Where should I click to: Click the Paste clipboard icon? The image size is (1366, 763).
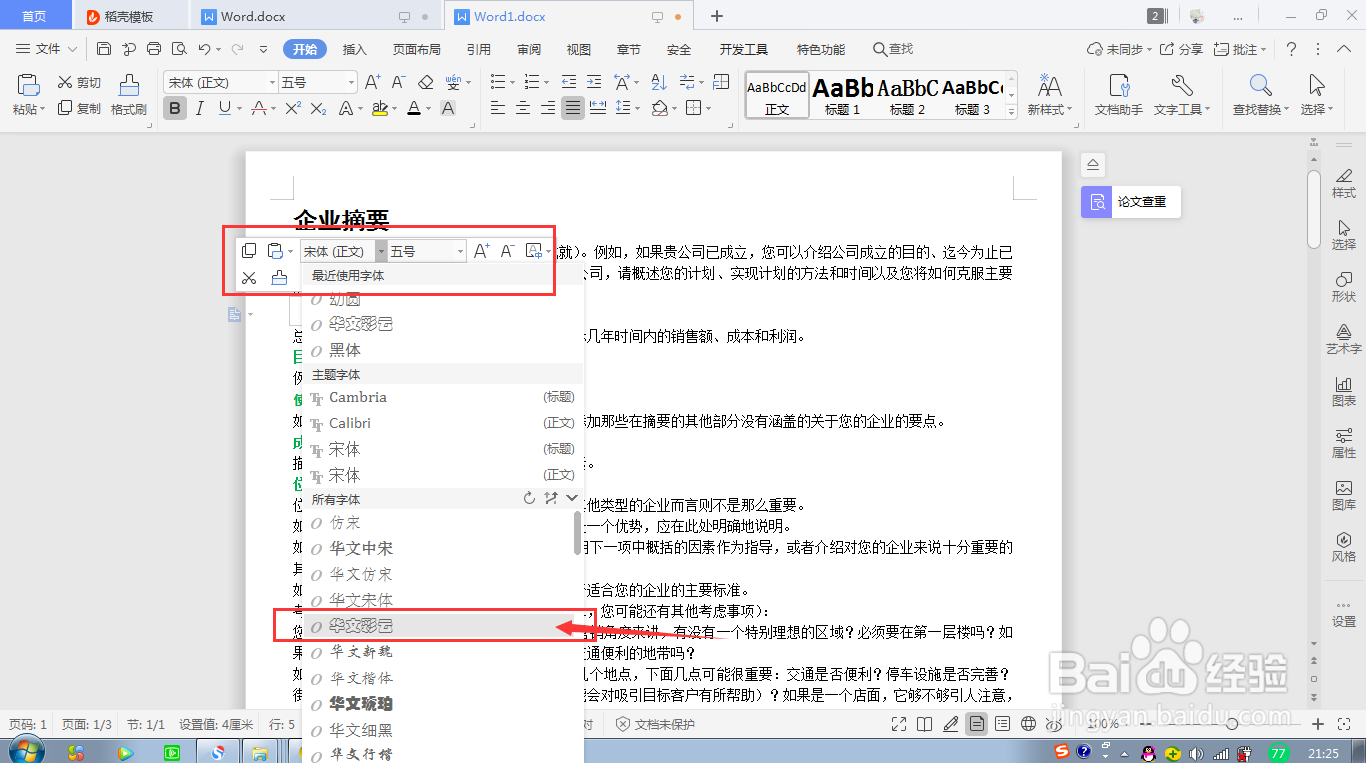click(27, 85)
